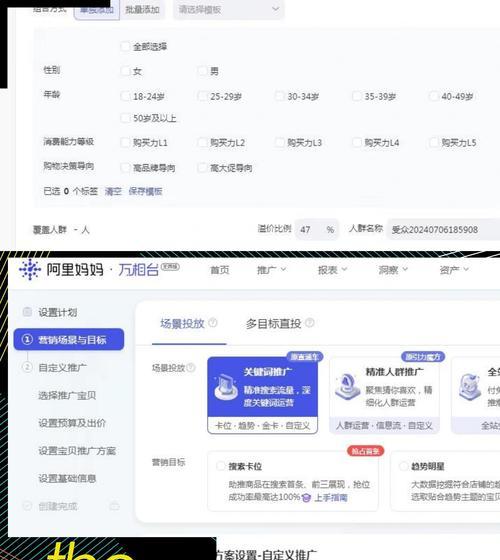Switch to the 场景投放 tab
This screenshot has width=500, height=560.
pos(182,324)
